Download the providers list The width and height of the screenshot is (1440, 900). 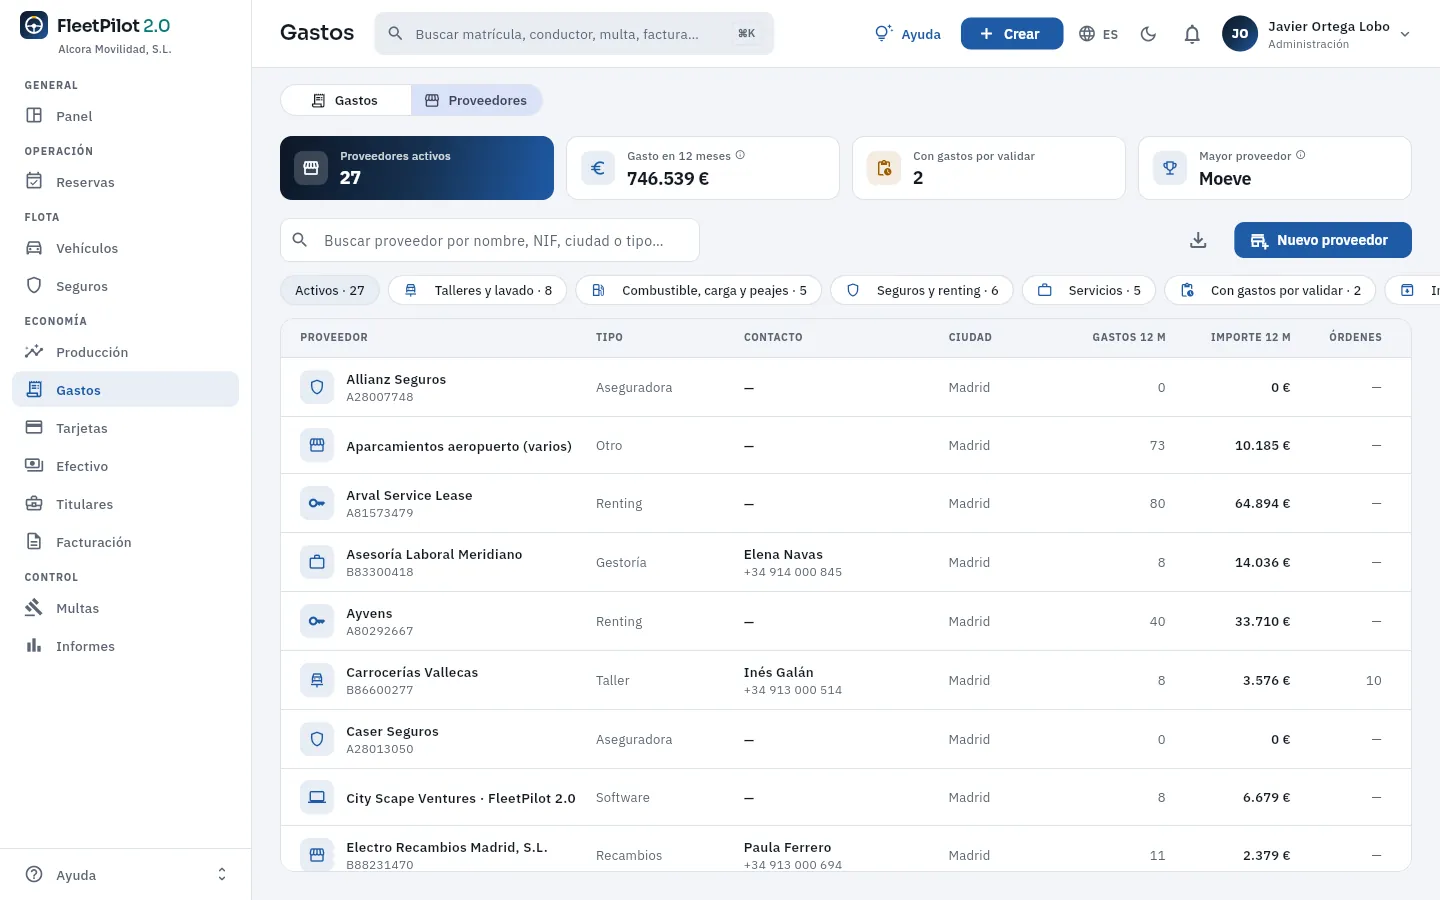pos(1198,240)
